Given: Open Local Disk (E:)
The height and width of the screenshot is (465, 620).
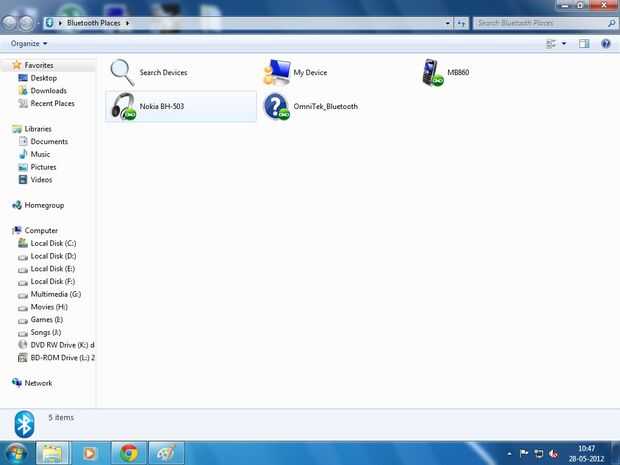Looking at the screenshot, I should pyautogui.click(x=53, y=268).
